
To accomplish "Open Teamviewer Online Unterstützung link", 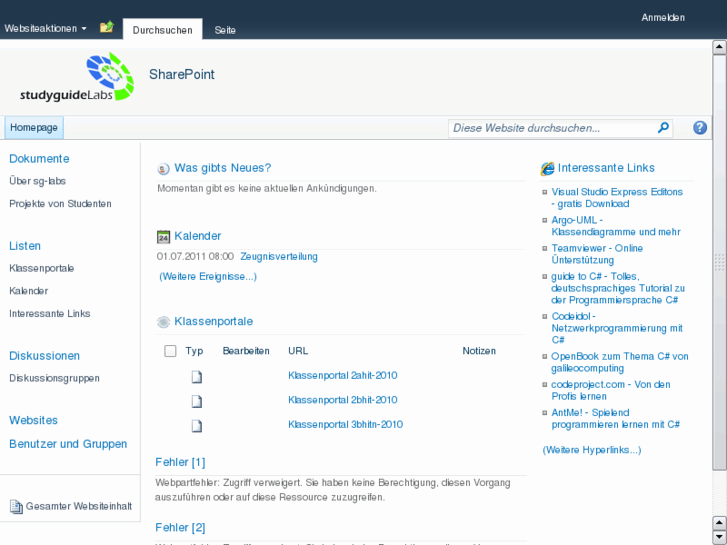I will (x=597, y=254).
